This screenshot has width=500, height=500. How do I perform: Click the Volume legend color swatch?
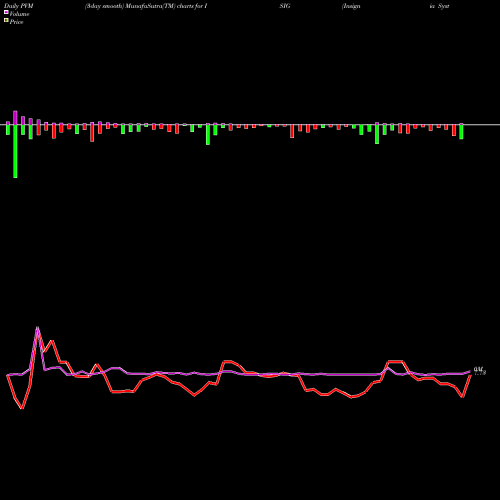[x=6, y=12]
